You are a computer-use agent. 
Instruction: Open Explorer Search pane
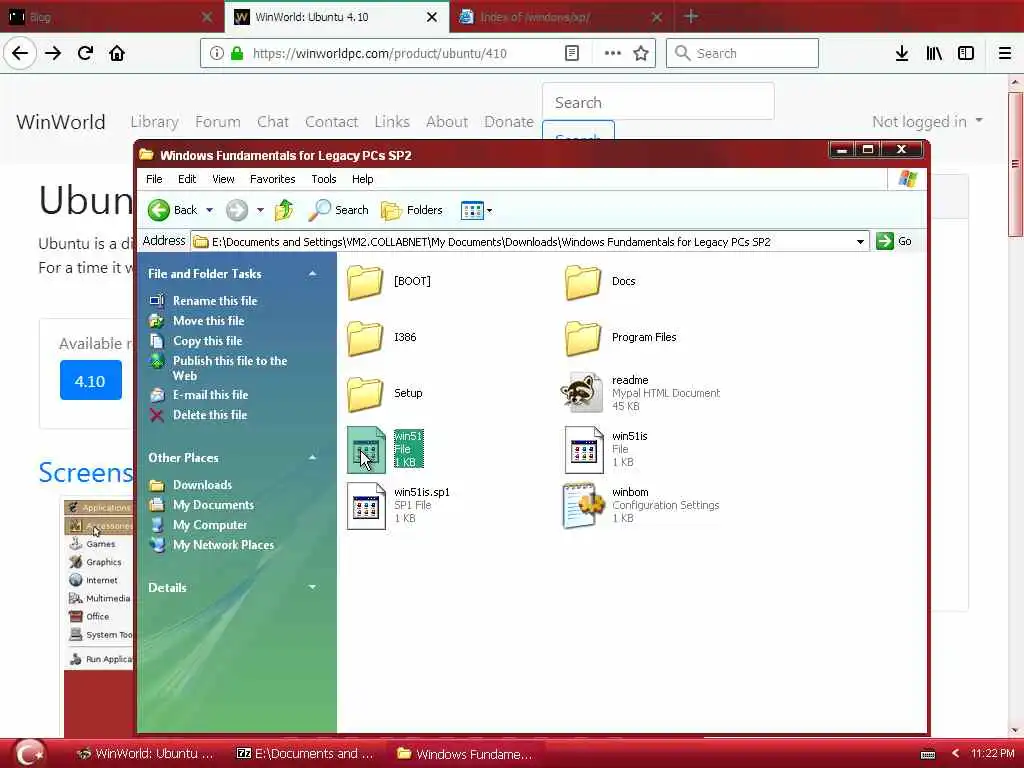[x=338, y=210]
